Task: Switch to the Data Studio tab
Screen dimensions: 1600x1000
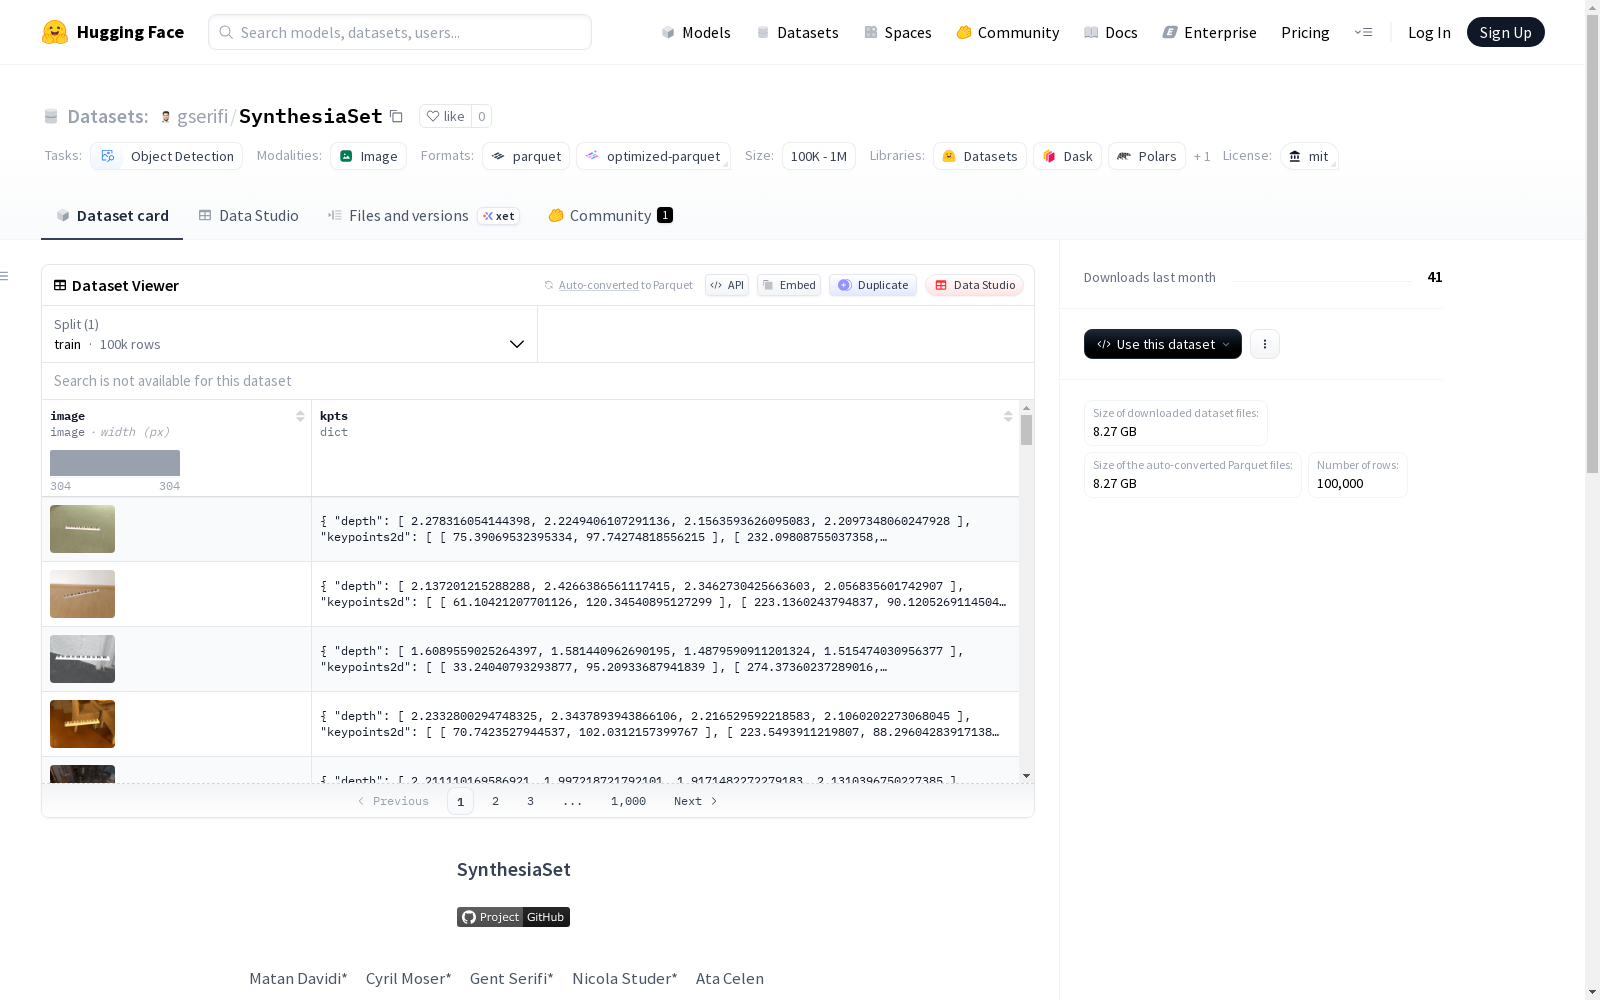Action: tap(249, 216)
